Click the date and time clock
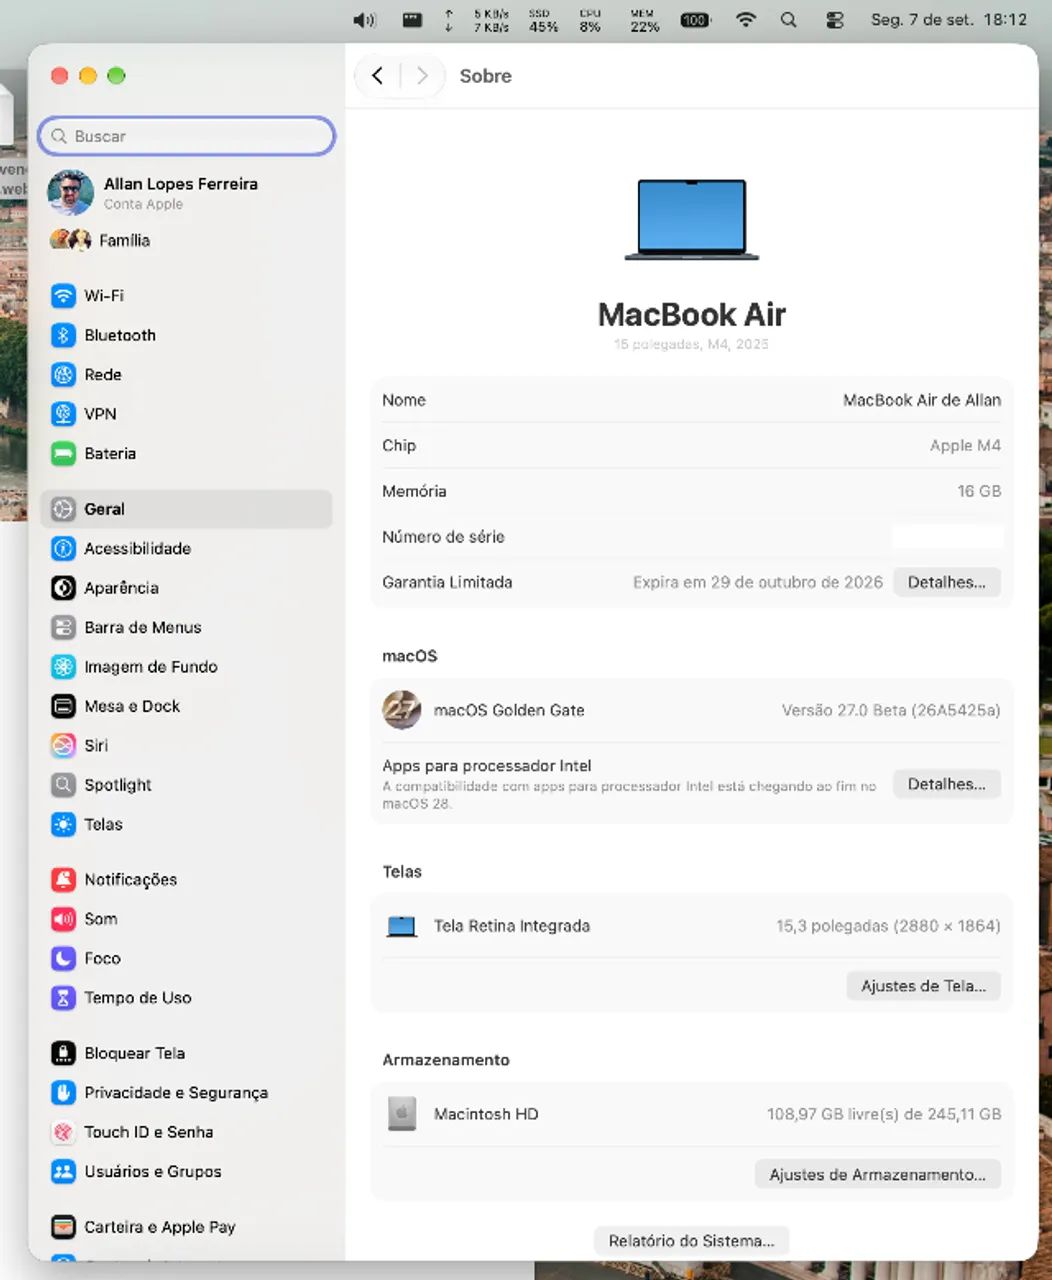This screenshot has height=1280, width=1052. pyautogui.click(x=948, y=20)
